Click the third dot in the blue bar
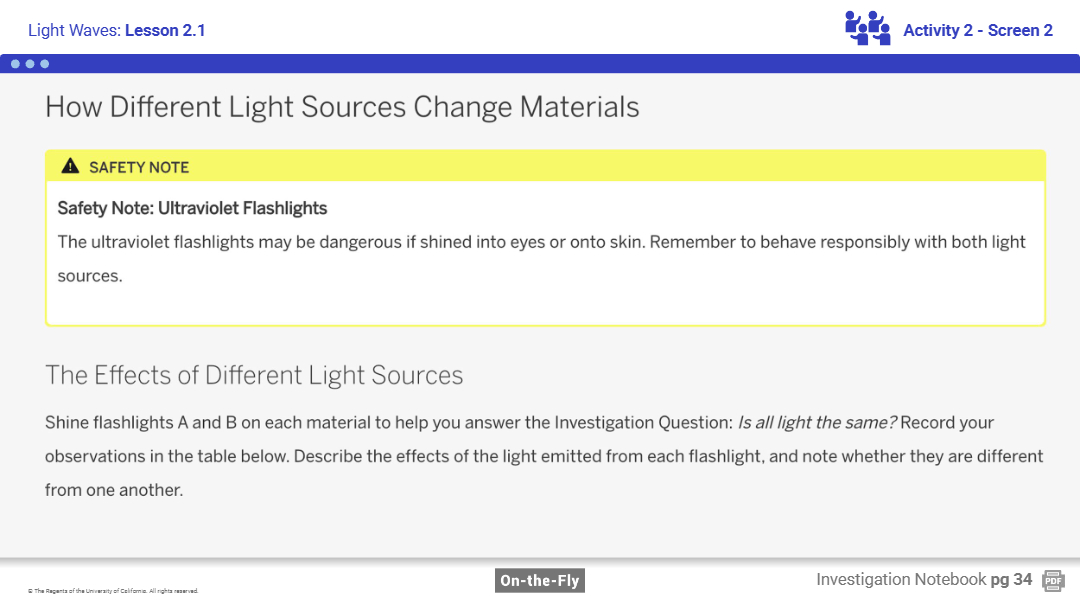Viewport: 1080px width, 607px height. [44, 64]
